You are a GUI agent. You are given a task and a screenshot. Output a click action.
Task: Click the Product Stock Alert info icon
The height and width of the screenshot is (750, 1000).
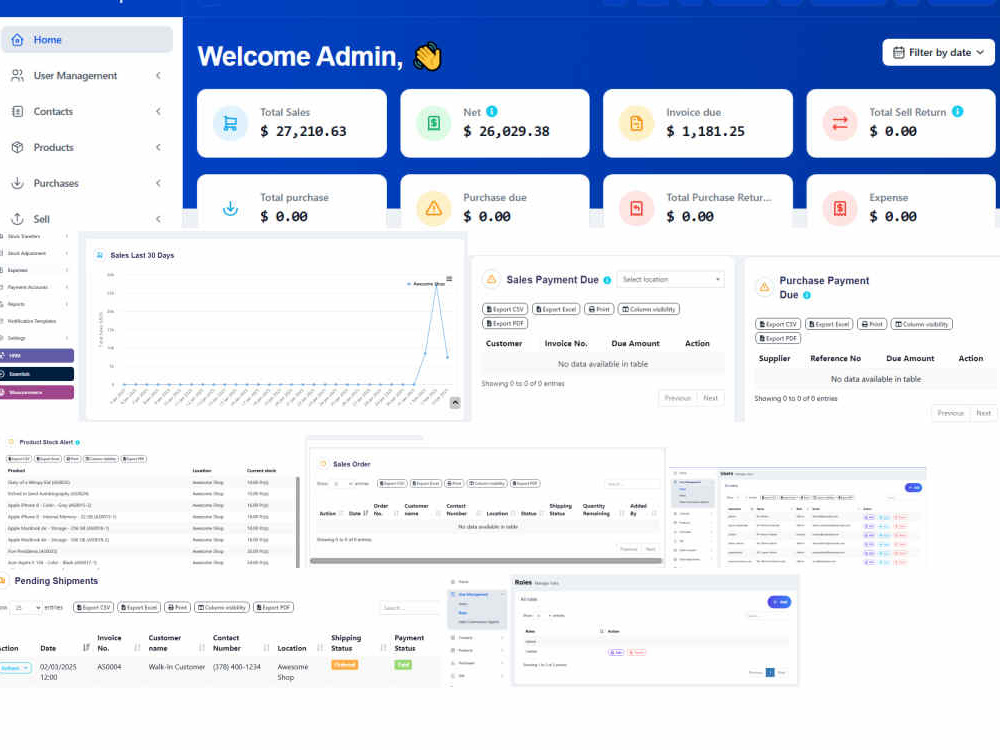click(78, 442)
